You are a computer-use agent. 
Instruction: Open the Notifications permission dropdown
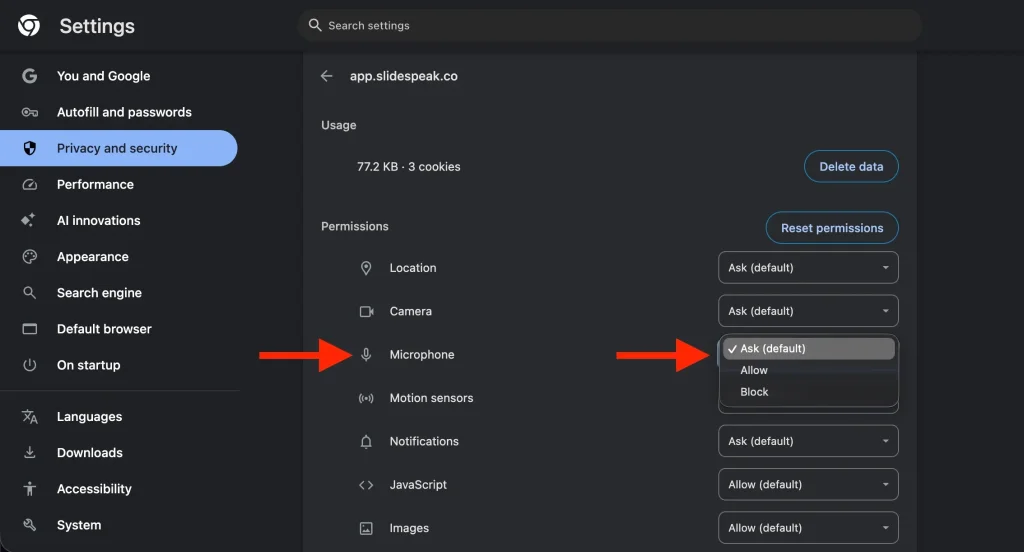808,441
